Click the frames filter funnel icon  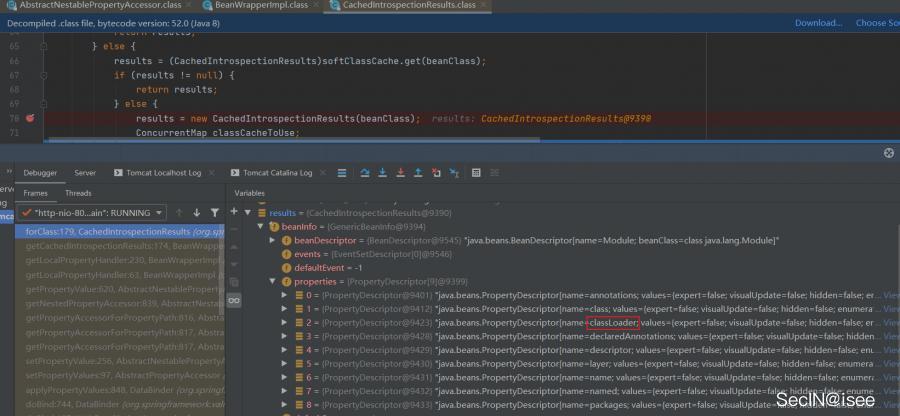pyautogui.click(x=215, y=213)
